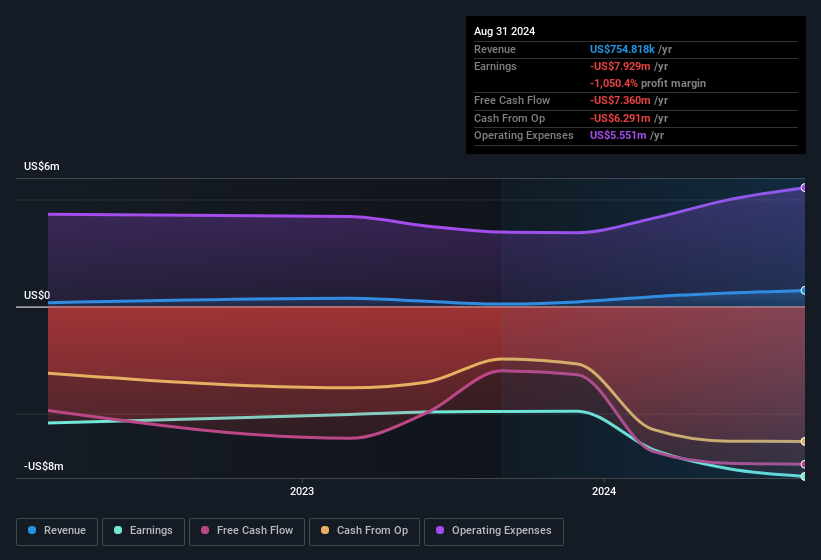Toggle the Earnings legend button
Viewport: 821px width, 560px height.
(x=143, y=531)
